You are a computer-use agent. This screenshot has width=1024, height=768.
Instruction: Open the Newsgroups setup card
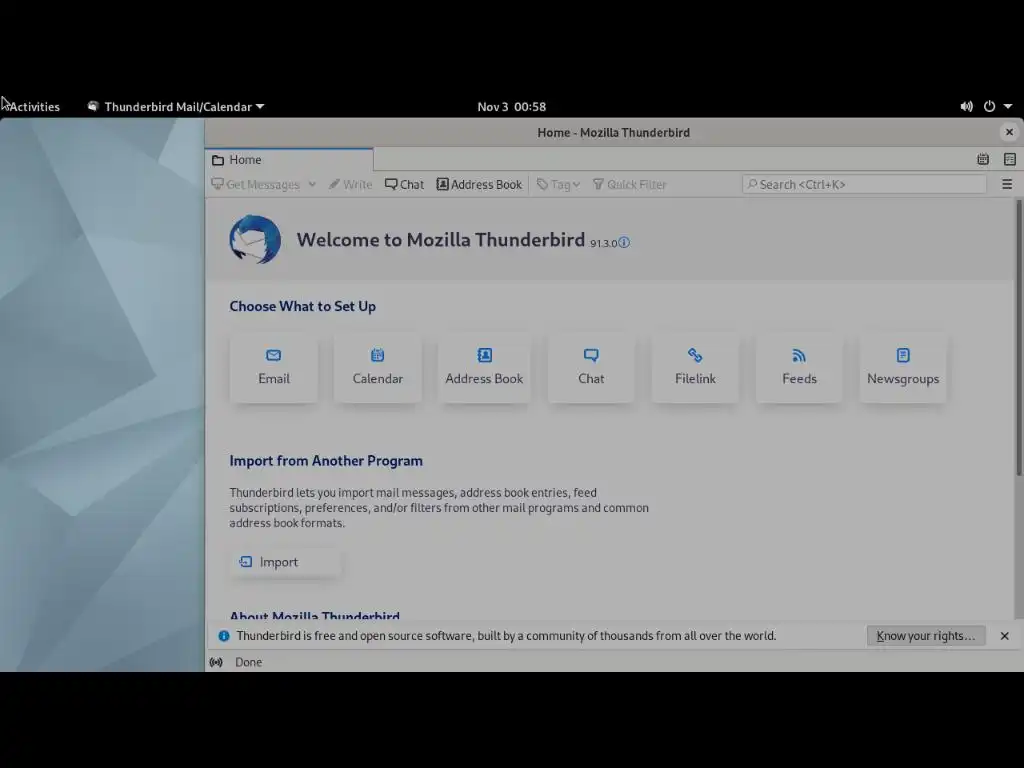[903, 368]
